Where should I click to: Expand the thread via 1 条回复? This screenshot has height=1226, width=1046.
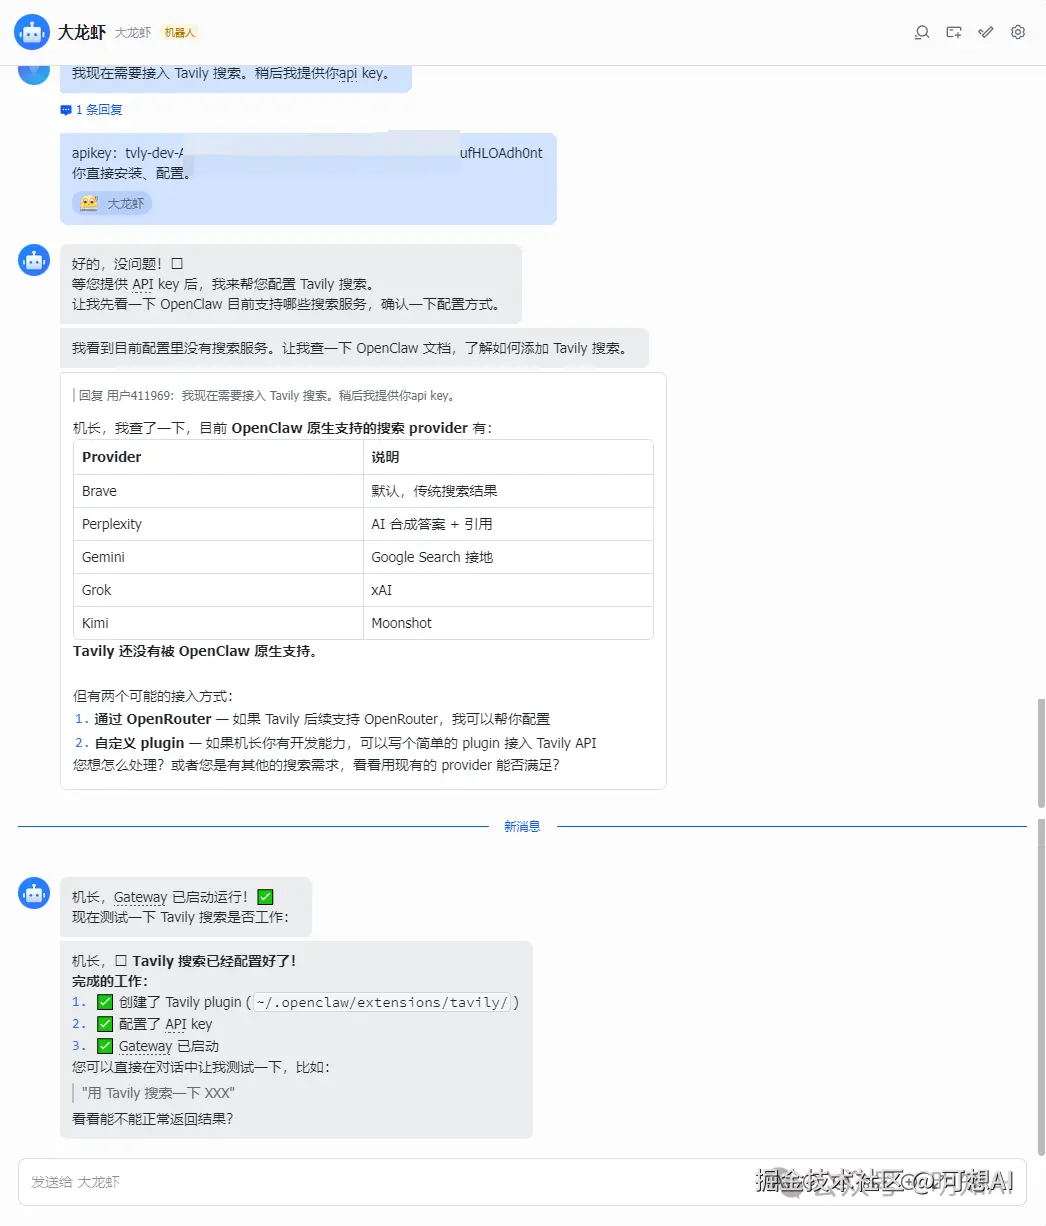click(x=98, y=109)
